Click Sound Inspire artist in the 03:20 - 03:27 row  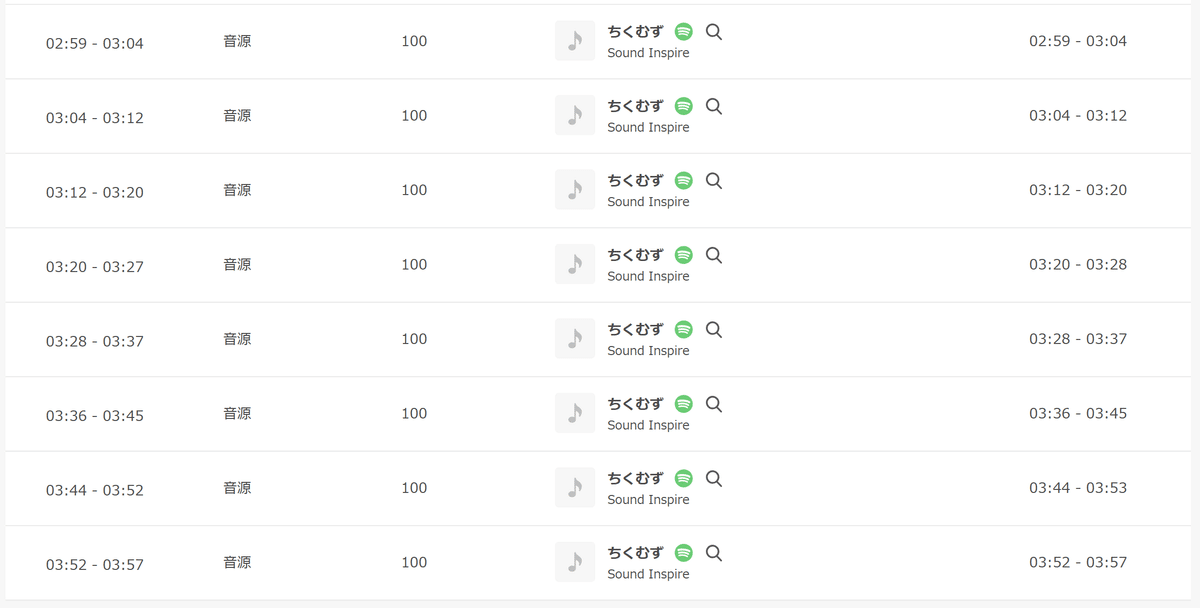[x=648, y=276]
